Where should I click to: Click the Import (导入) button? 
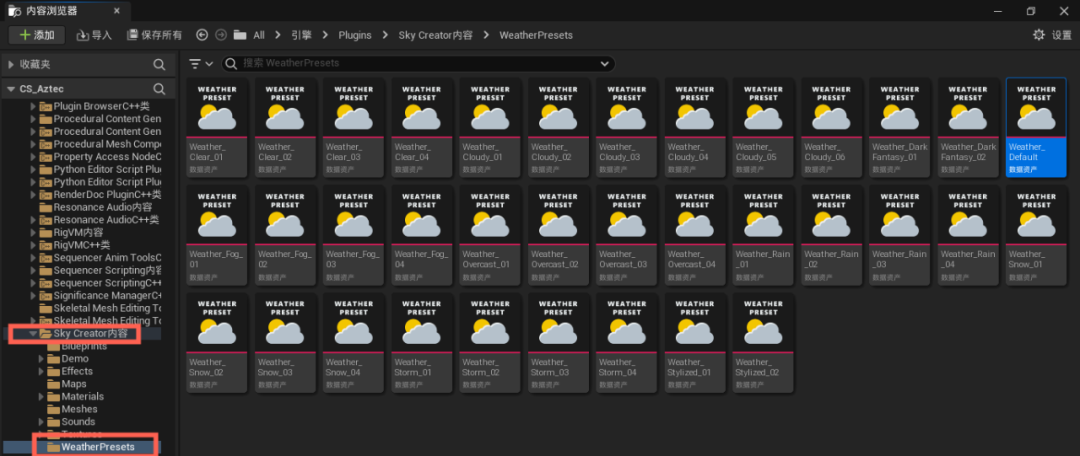coord(94,35)
